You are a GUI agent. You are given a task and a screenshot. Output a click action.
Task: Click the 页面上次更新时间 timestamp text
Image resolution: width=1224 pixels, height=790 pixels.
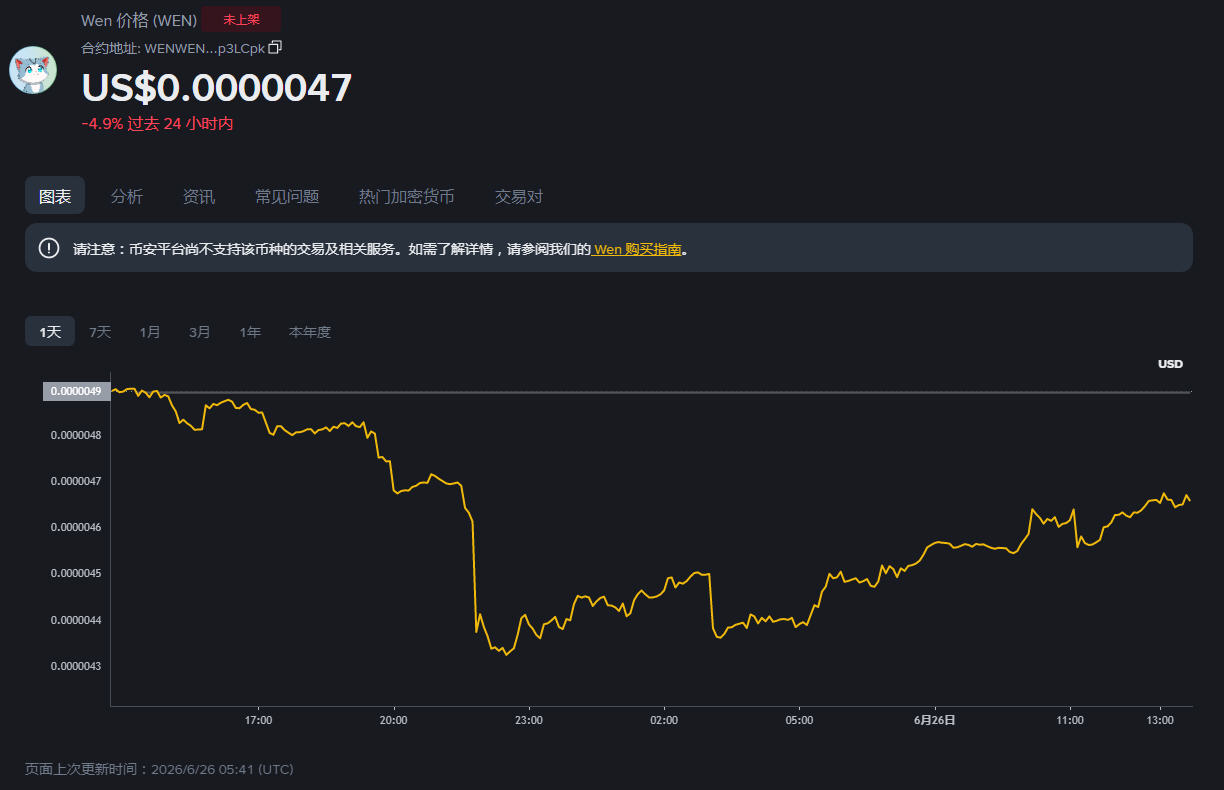click(159, 769)
